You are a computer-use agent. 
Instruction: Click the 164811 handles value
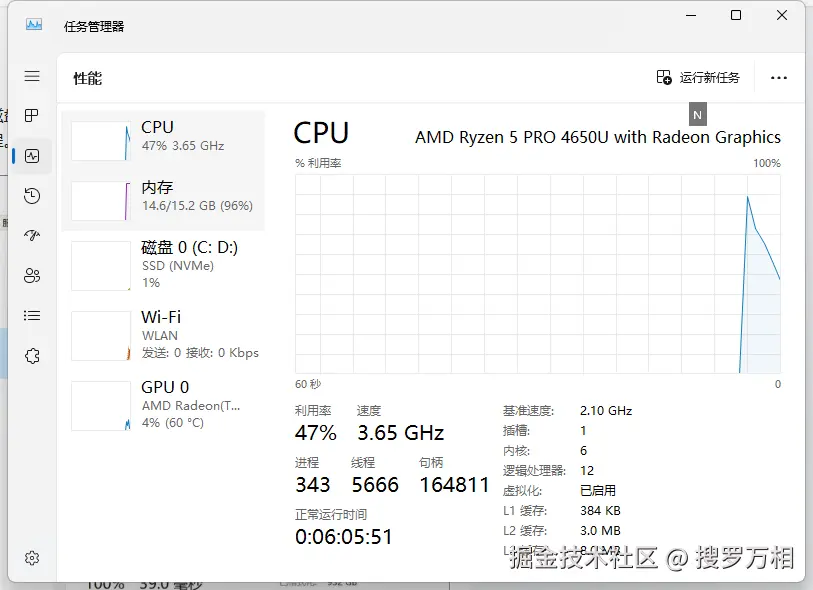tap(454, 485)
